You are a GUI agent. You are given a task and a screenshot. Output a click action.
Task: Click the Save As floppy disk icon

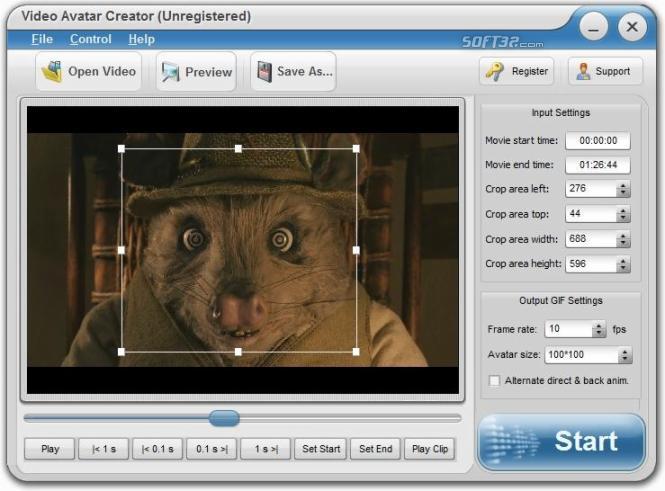click(264, 72)
